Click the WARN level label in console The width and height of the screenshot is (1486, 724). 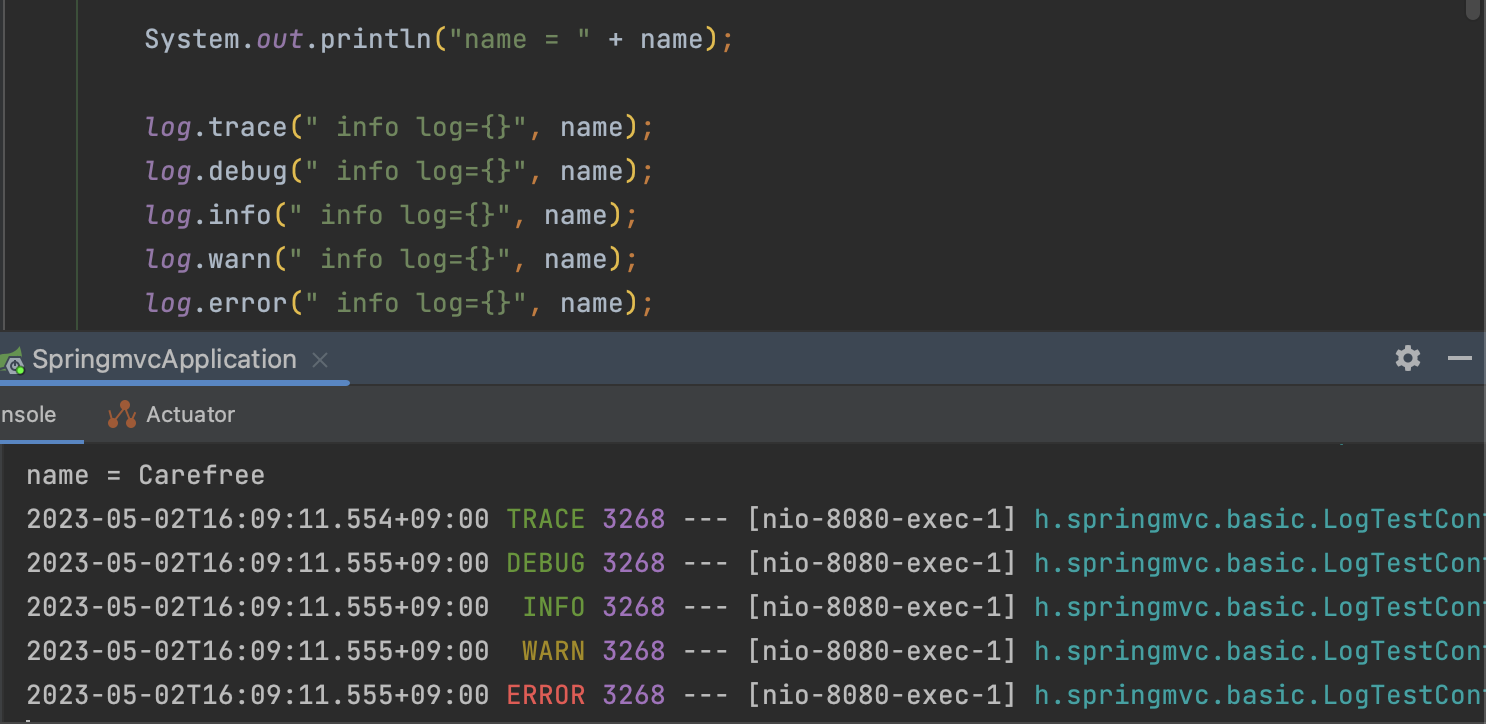coord(553,651)
